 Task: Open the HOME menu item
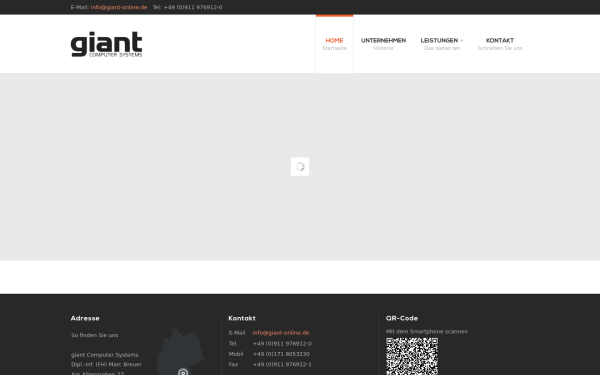pyautogui.click(x=334, y=44)
